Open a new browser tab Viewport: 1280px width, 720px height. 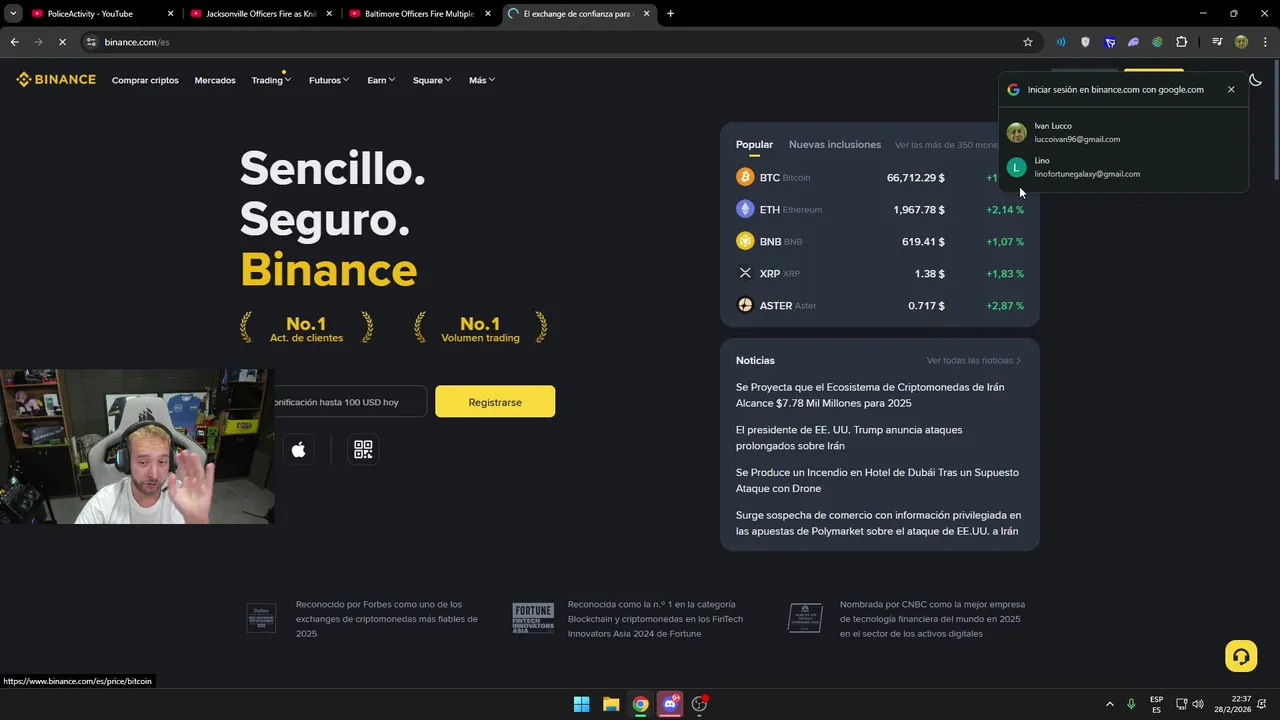(670, 14)
